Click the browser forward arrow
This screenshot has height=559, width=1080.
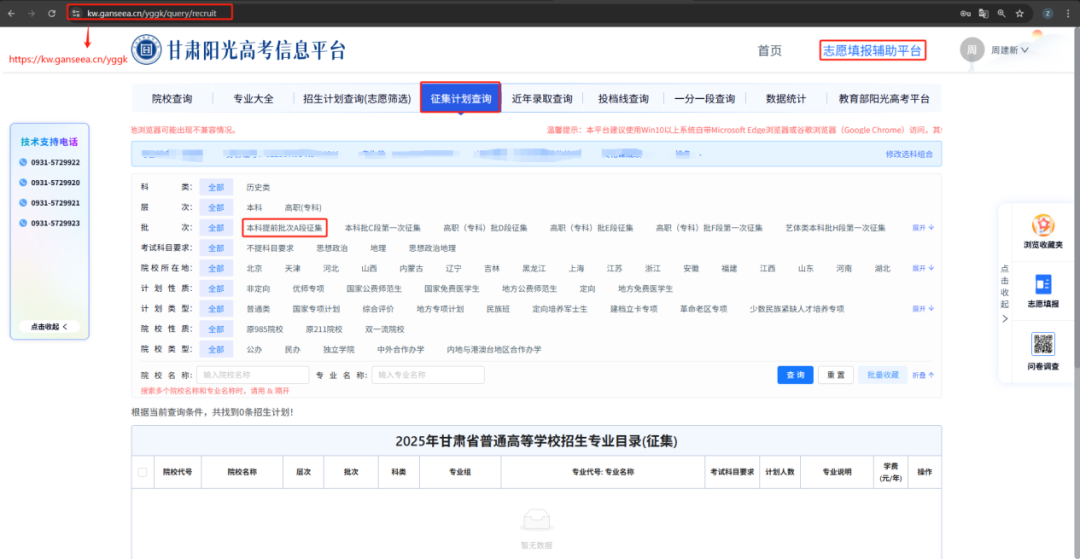(31, 13)
